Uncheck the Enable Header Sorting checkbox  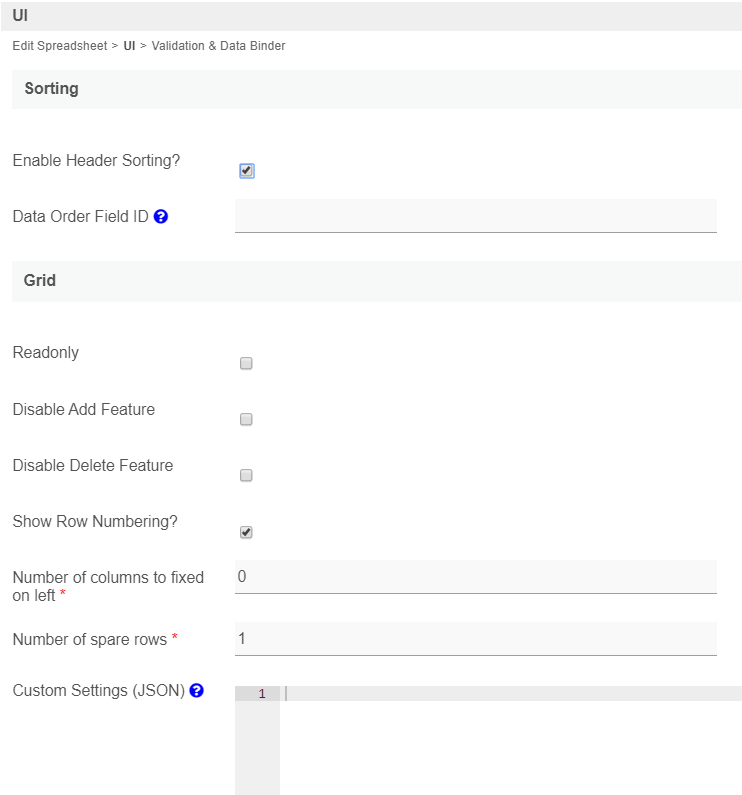coord(246,171)
